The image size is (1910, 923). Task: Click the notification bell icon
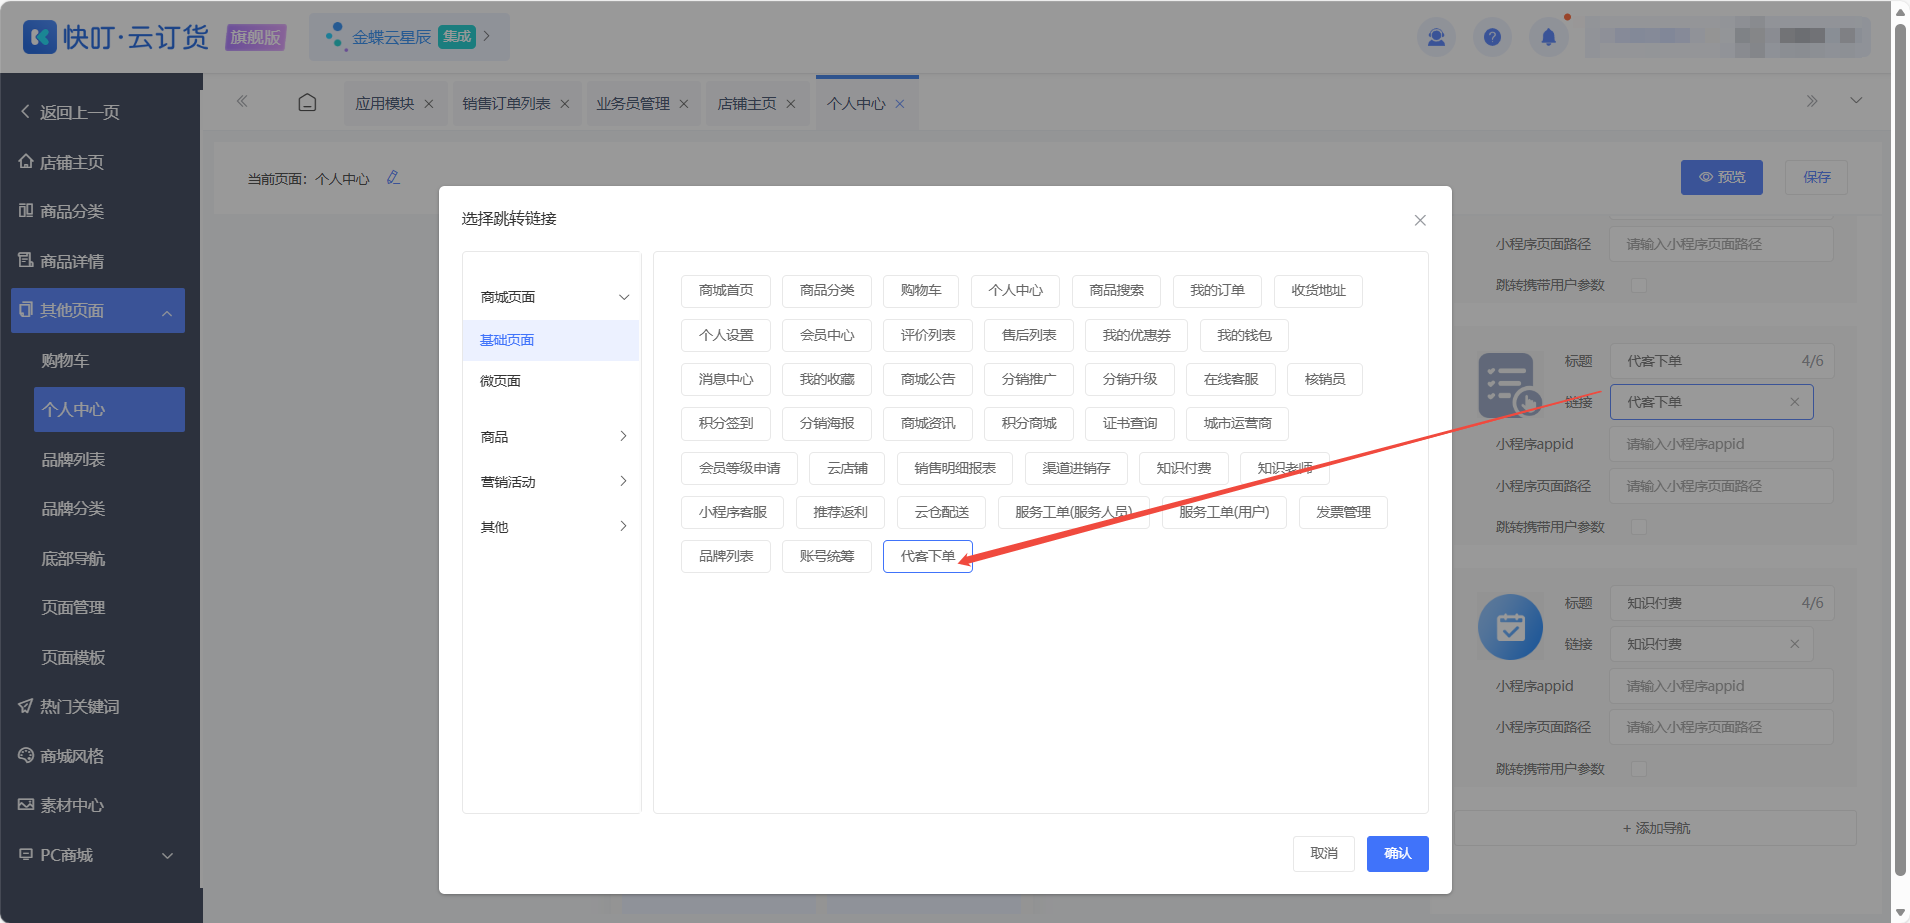1548,37
